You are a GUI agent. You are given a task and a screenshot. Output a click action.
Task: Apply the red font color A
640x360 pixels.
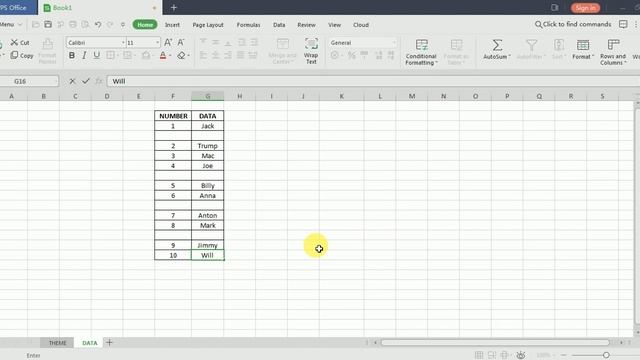(163, 56)
